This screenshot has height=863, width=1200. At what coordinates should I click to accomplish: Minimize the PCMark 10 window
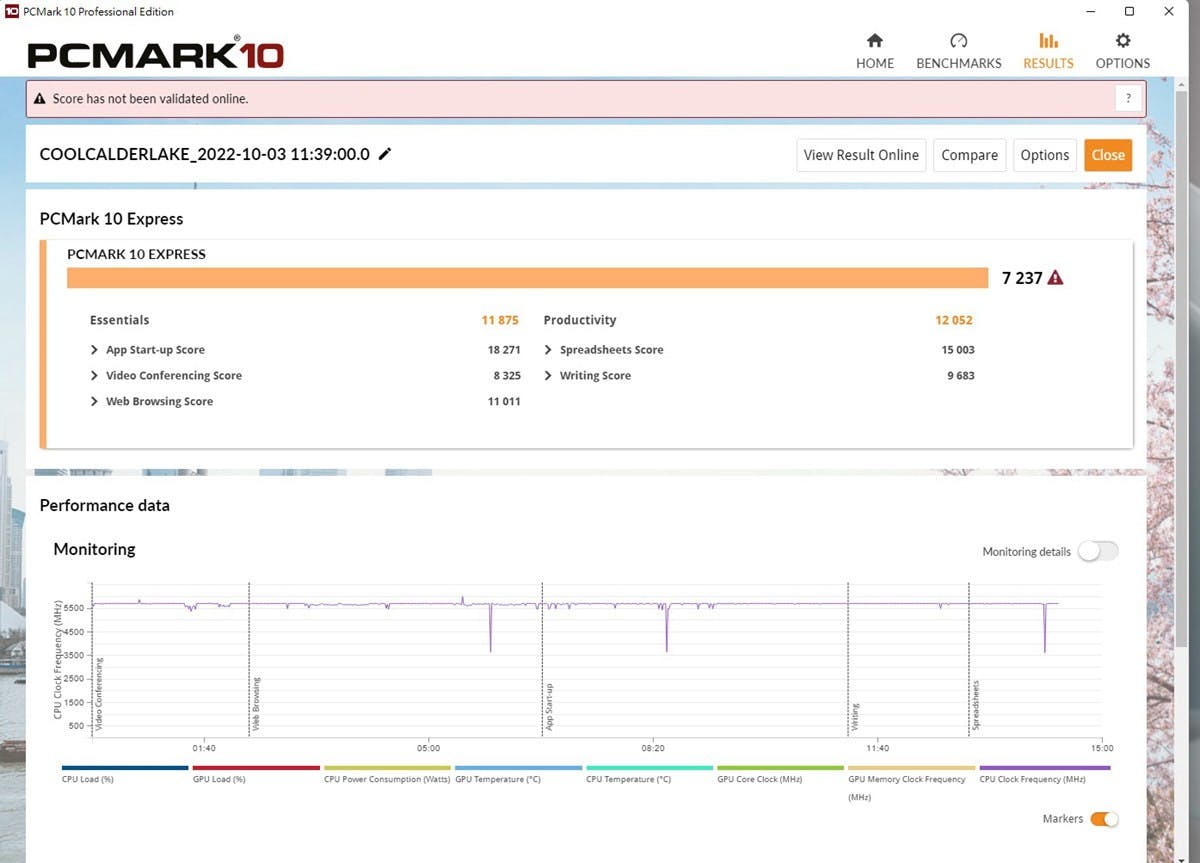click(1089, 12)
